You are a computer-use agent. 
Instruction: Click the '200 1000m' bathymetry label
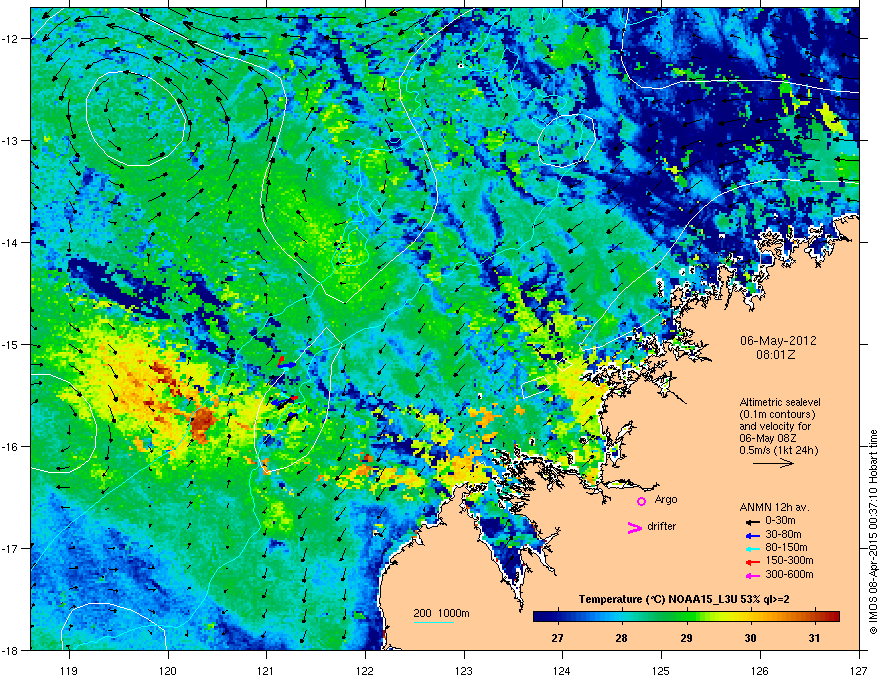441,613
